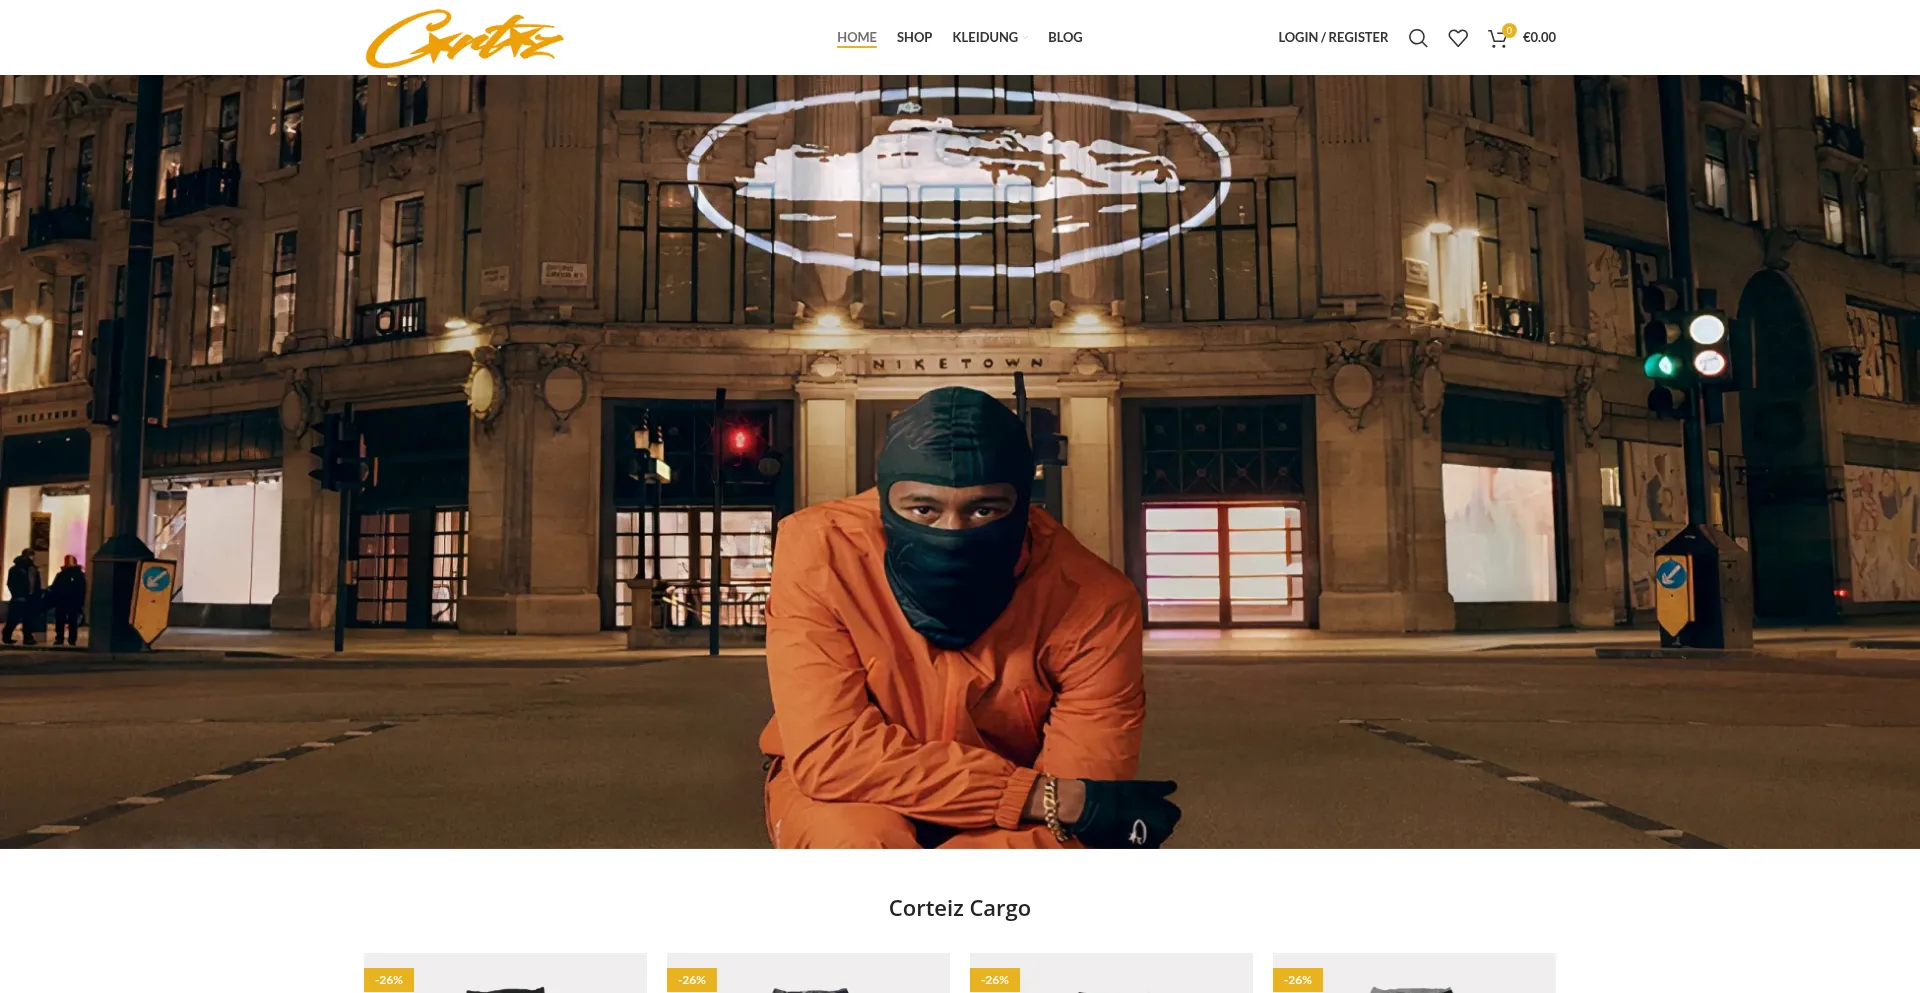Image resolution: width=1920 pixels, height=993 pixels.
Task: Open the SHOP menu item
Action: [914, 37]
